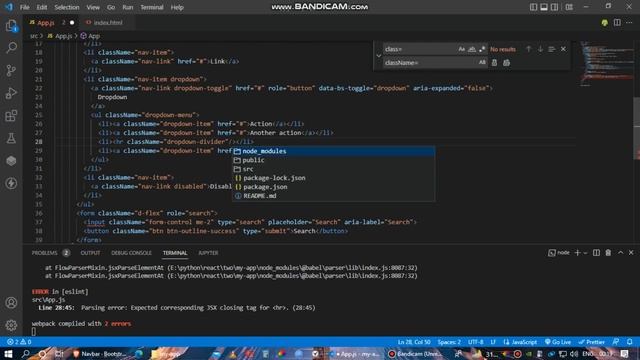Open the Run and Debug view
This screenshot has height=360, width=640.
coord(11,93)
